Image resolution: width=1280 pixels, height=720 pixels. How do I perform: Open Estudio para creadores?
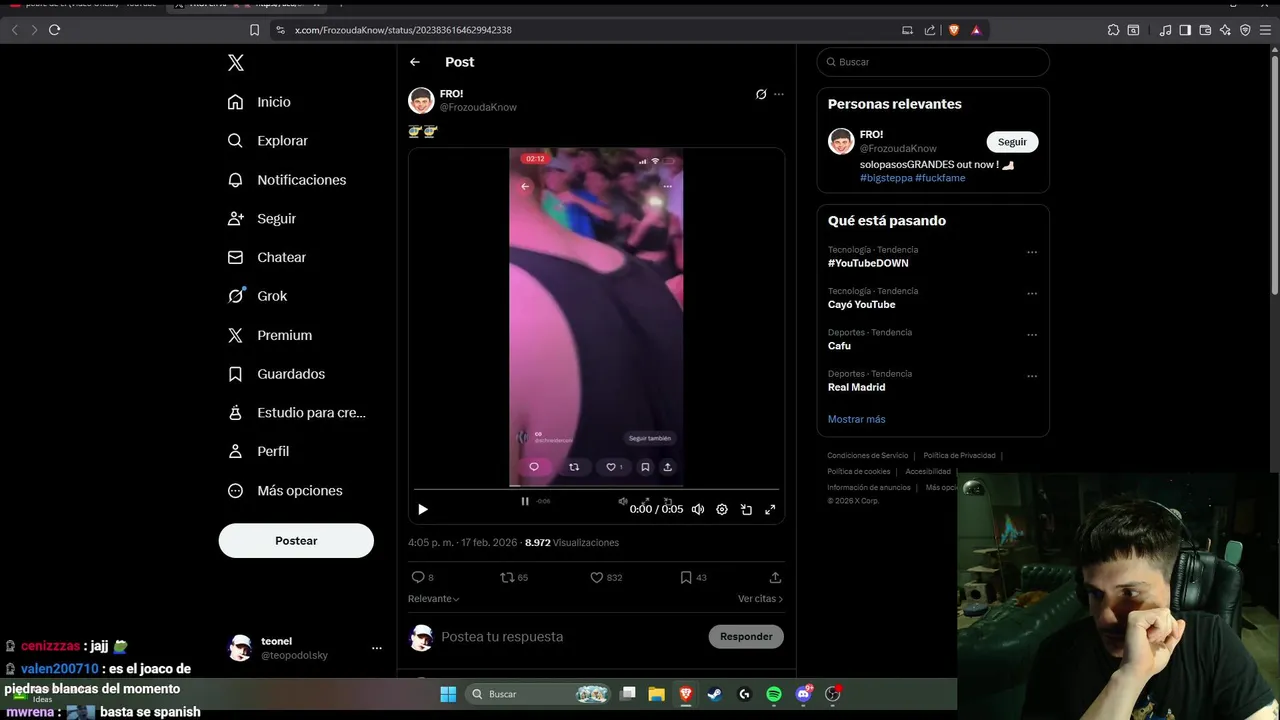tap(296, 412)
